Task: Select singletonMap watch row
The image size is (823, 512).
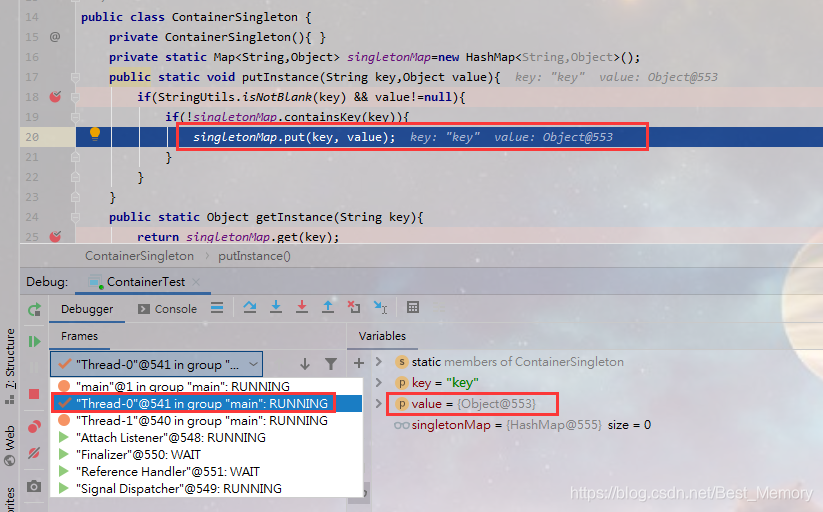Action: pyautogui.click(x=522, y=425)
